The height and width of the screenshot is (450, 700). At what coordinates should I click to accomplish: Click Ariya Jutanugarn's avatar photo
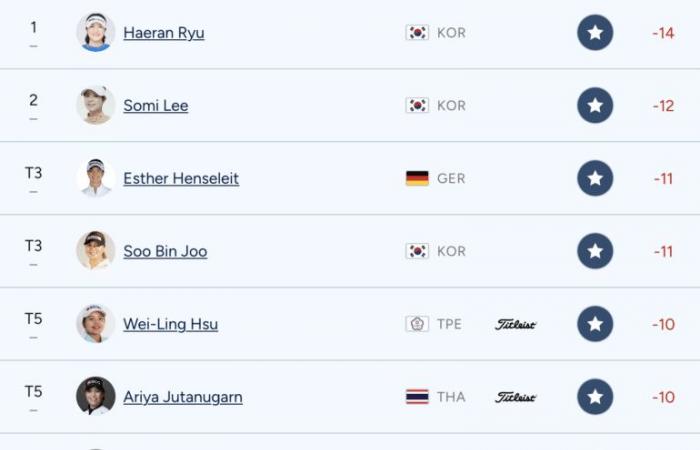tap(96, 396)
